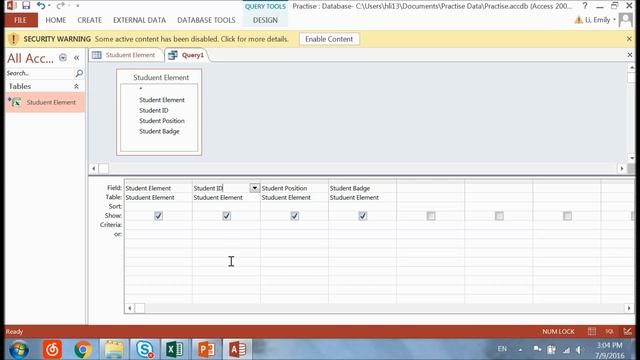Image resolution: width=640 pixels, height=360 pixels.
Task: Select the asterisk field in table box
Action: pos(141,89)
